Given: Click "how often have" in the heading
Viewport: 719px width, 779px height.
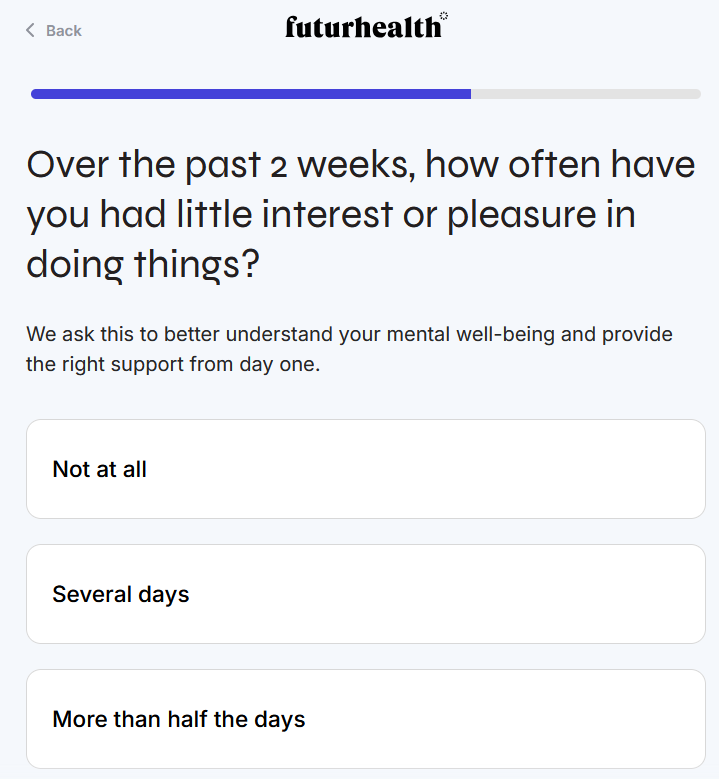Looking at the screenshot, I should point(560,164).
